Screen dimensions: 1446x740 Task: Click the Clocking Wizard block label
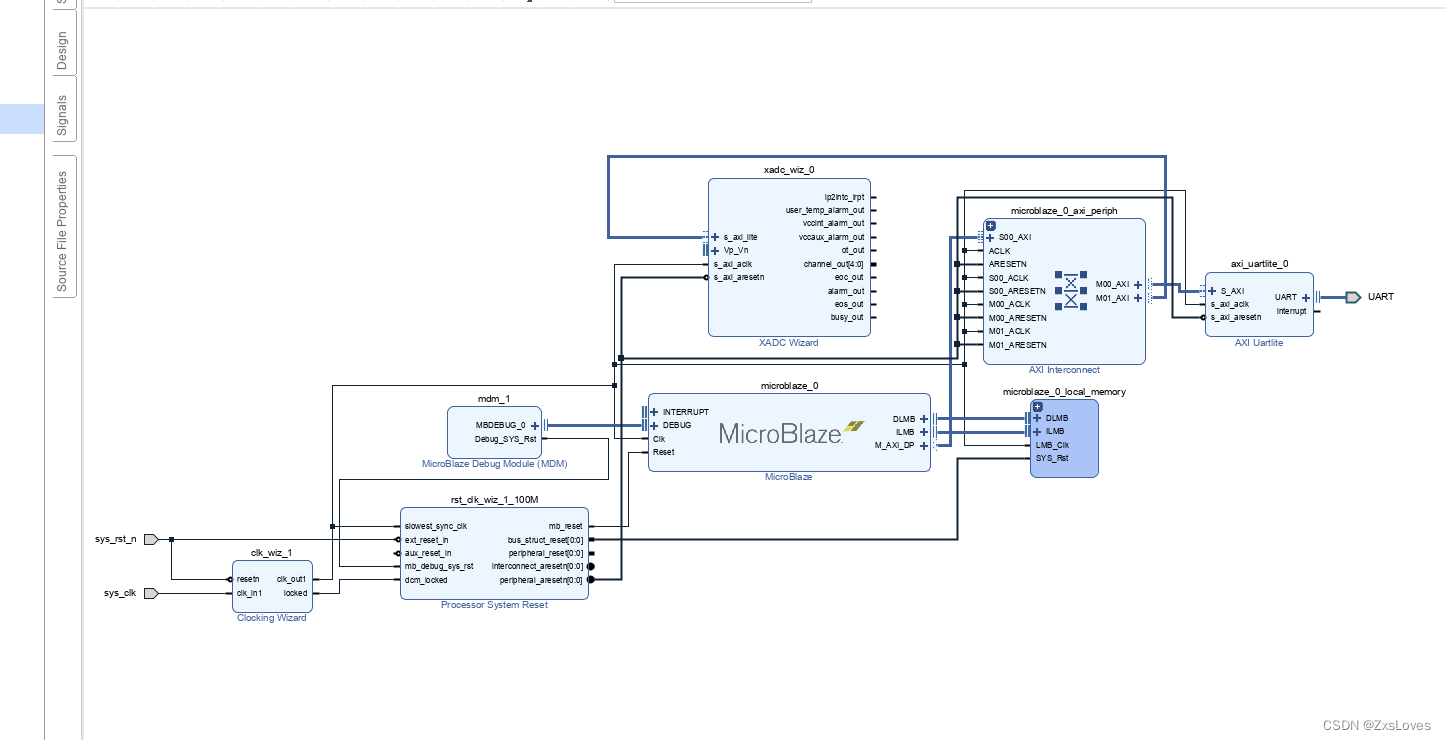[271, 618]
